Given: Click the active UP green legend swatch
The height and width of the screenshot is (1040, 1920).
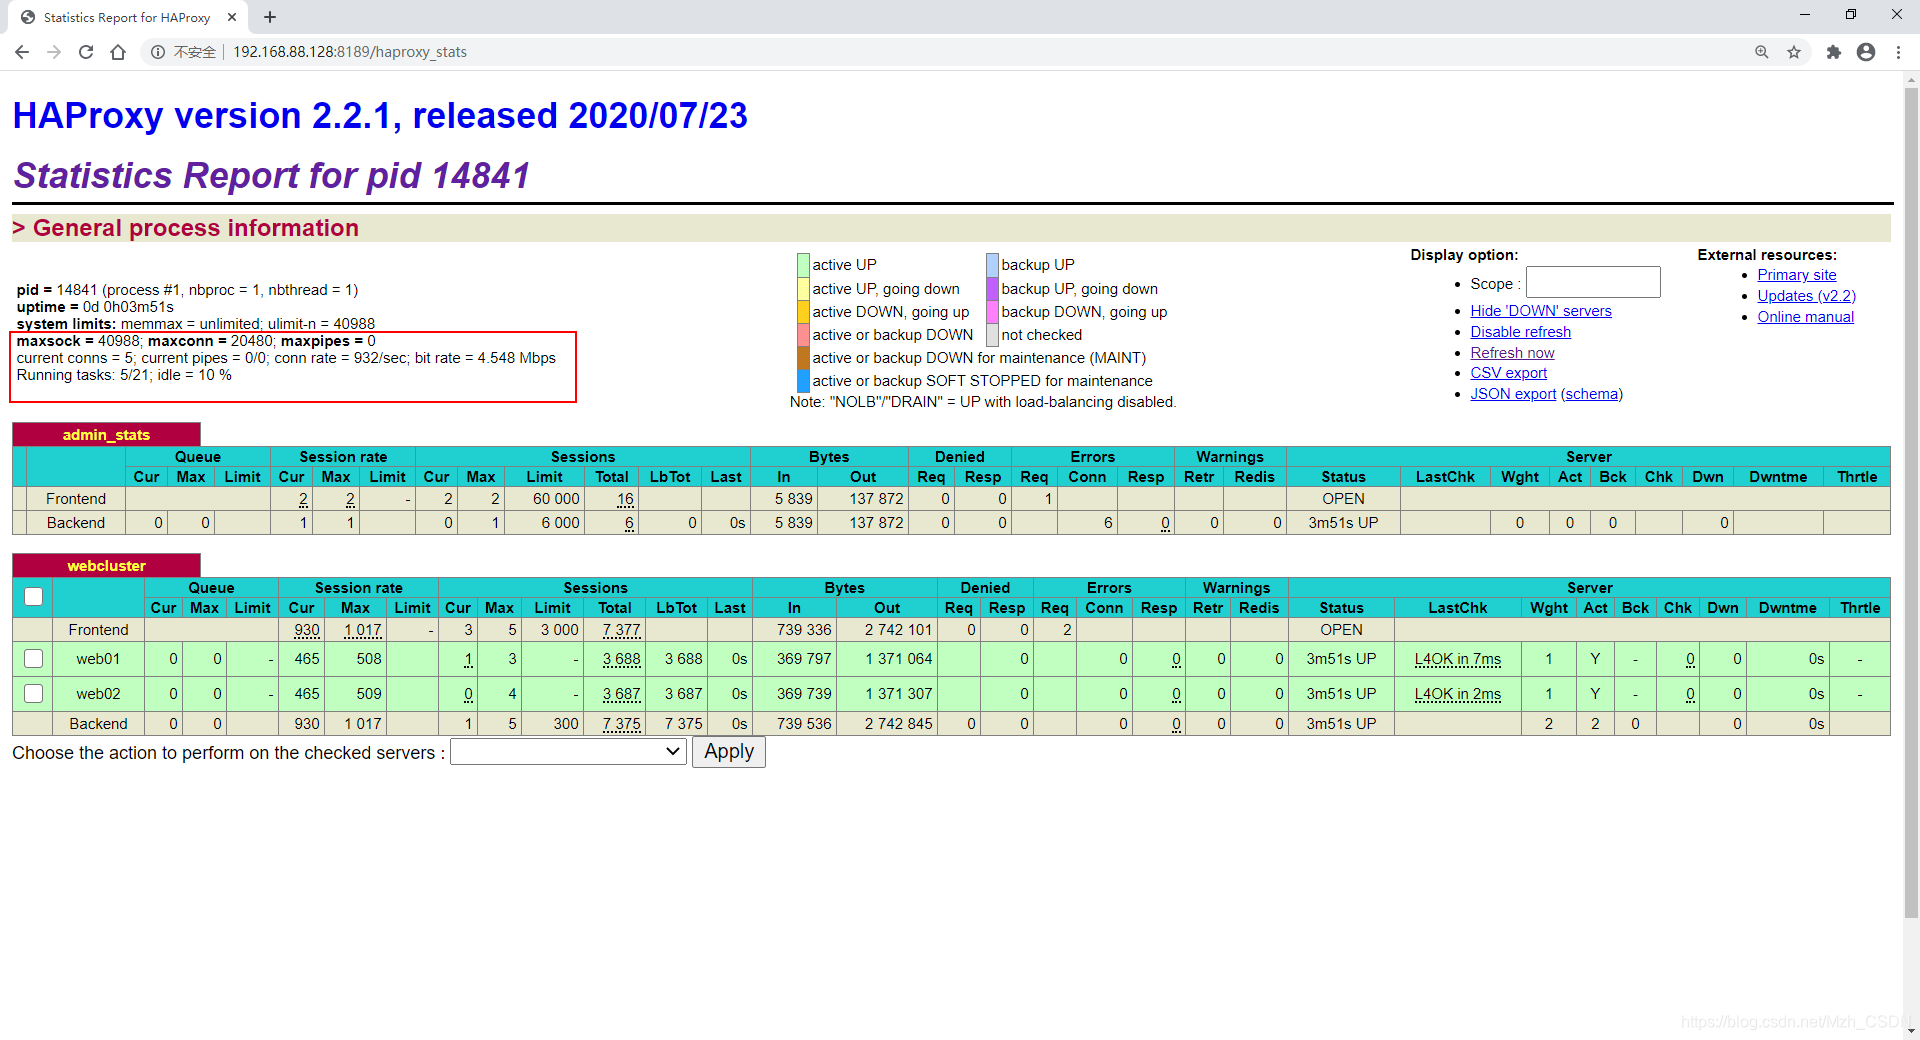Looking at the screenshot, I should [803, 265].
